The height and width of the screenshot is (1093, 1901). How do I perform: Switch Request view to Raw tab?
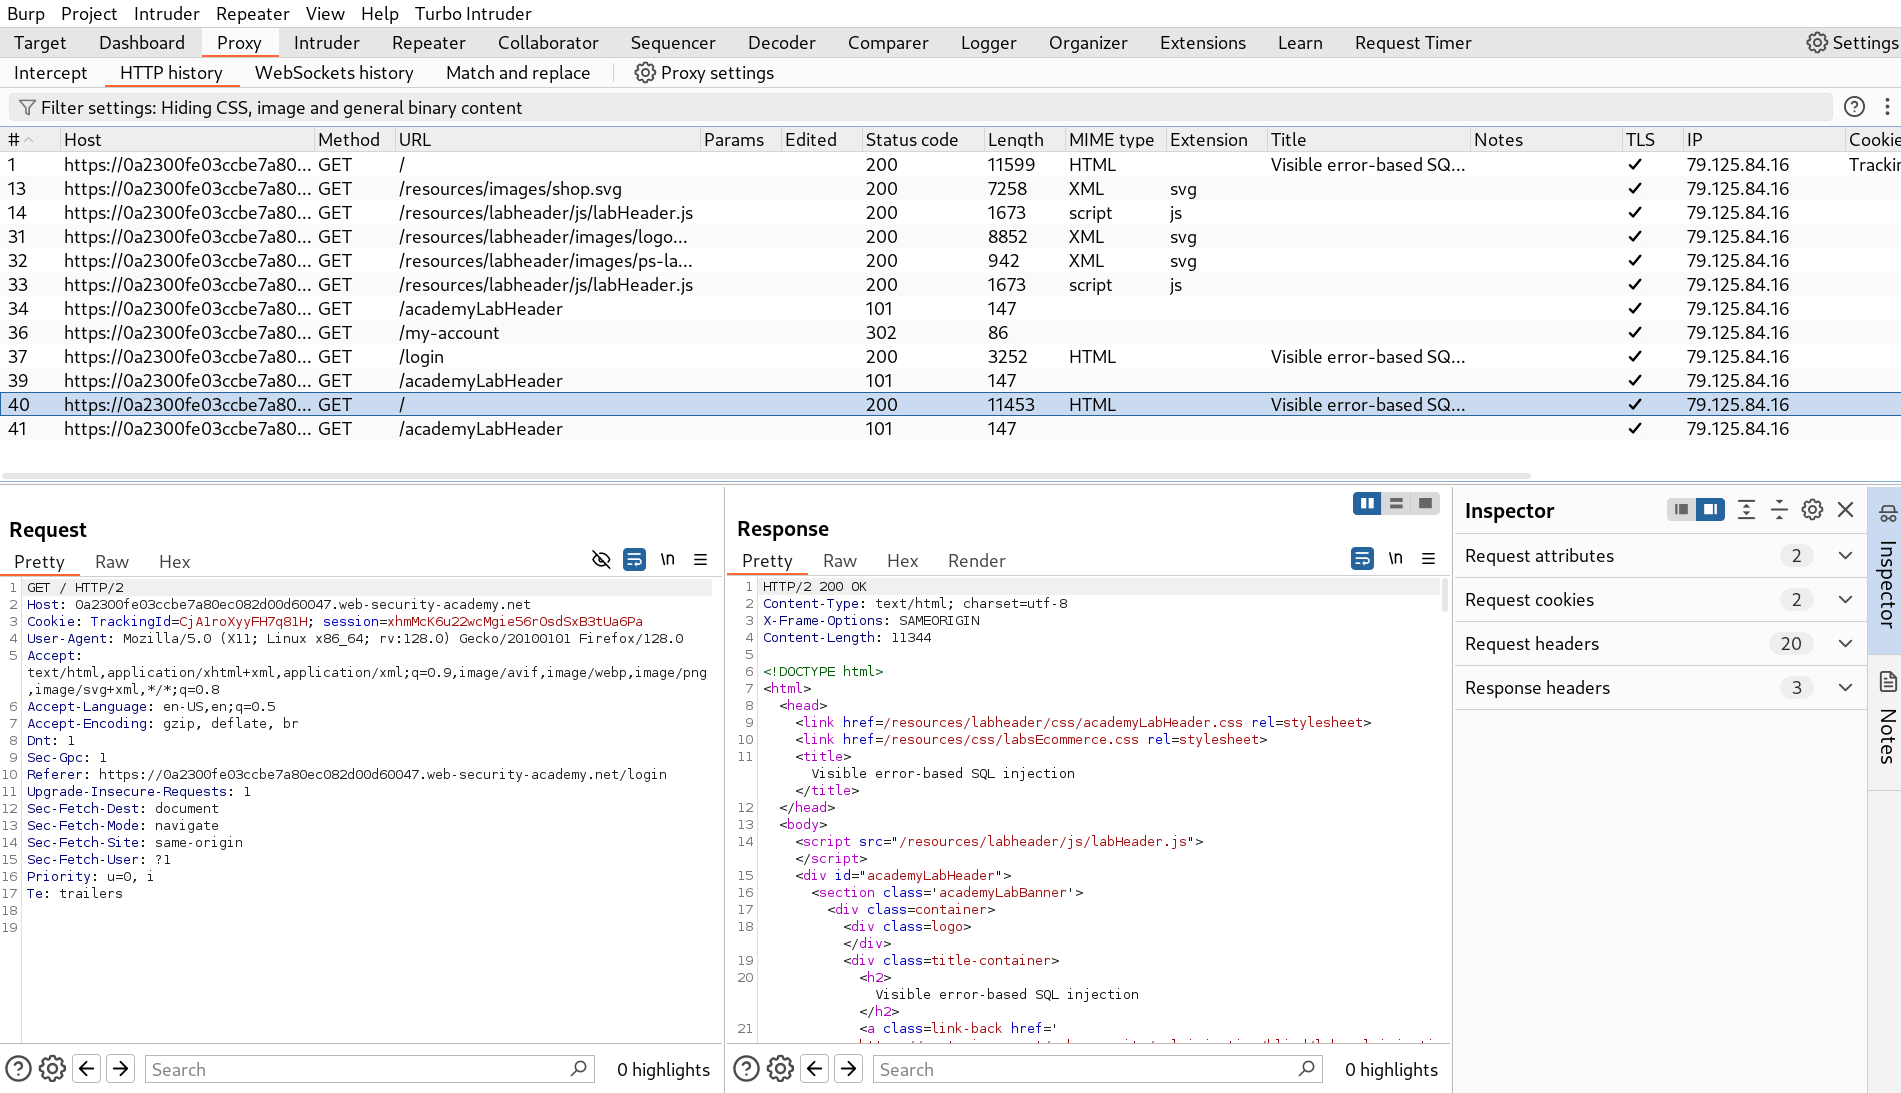(112, 562)
